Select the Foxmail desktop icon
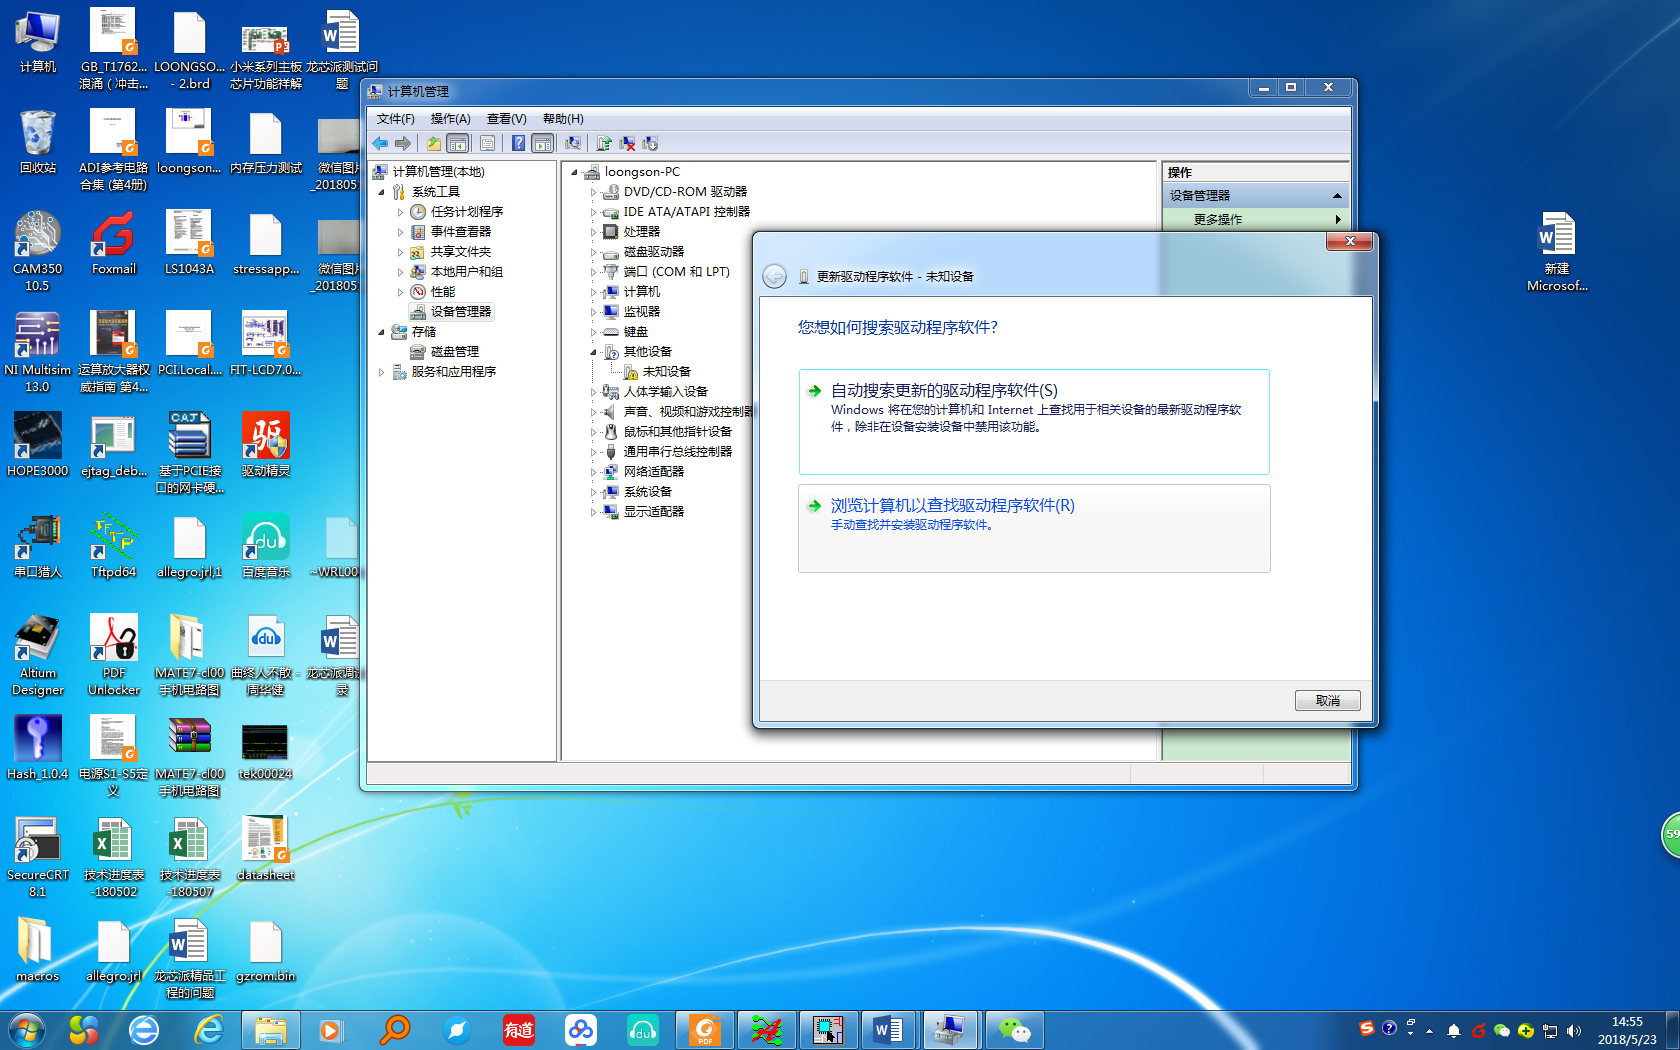Image resolution: width=1680 pixels, height=1050 pixels. click(114, 243)
